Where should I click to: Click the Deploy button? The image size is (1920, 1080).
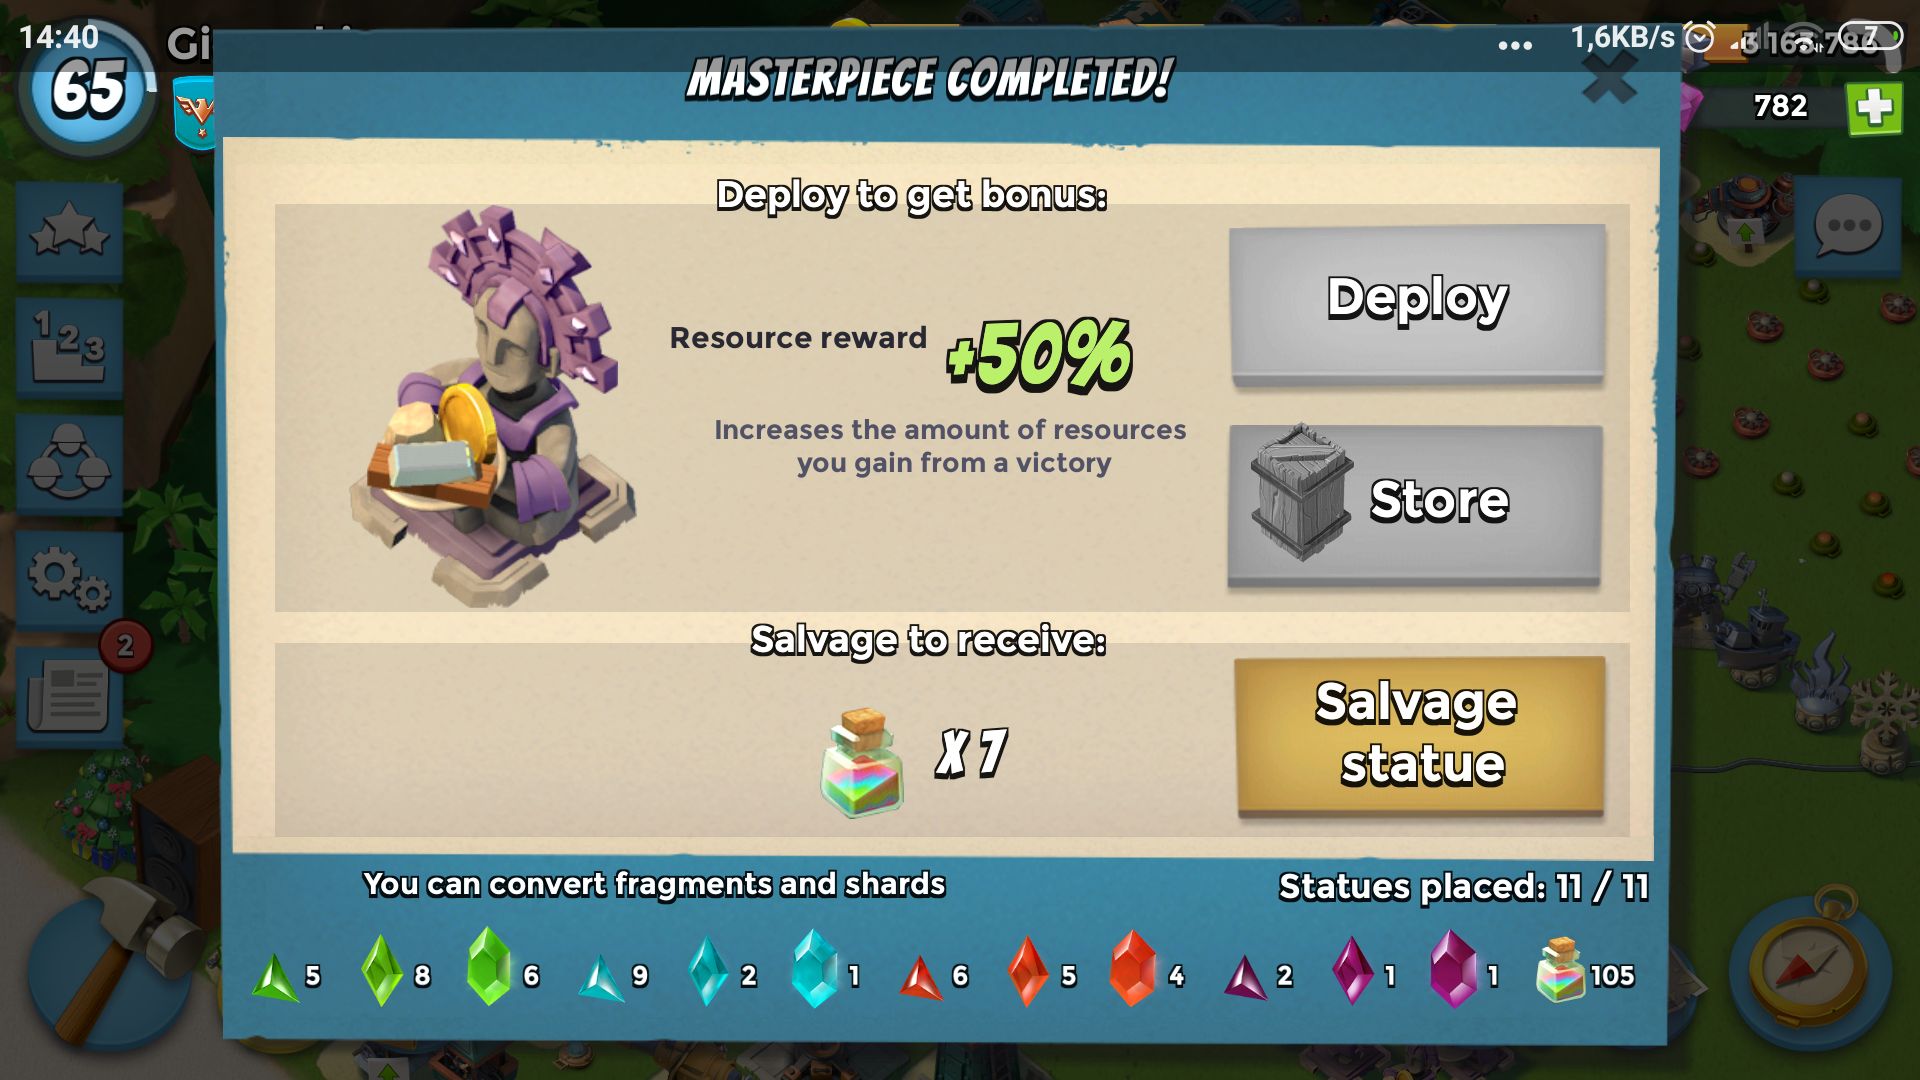pos(1417,303)
